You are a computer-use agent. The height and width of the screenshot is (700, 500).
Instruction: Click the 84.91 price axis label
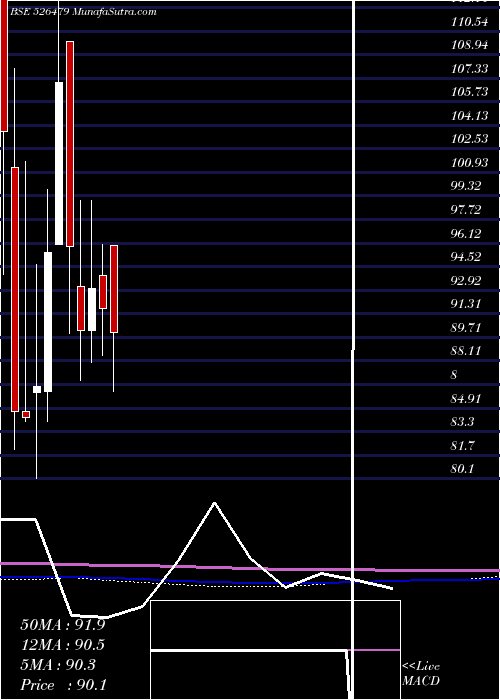[x=466, y=398]
